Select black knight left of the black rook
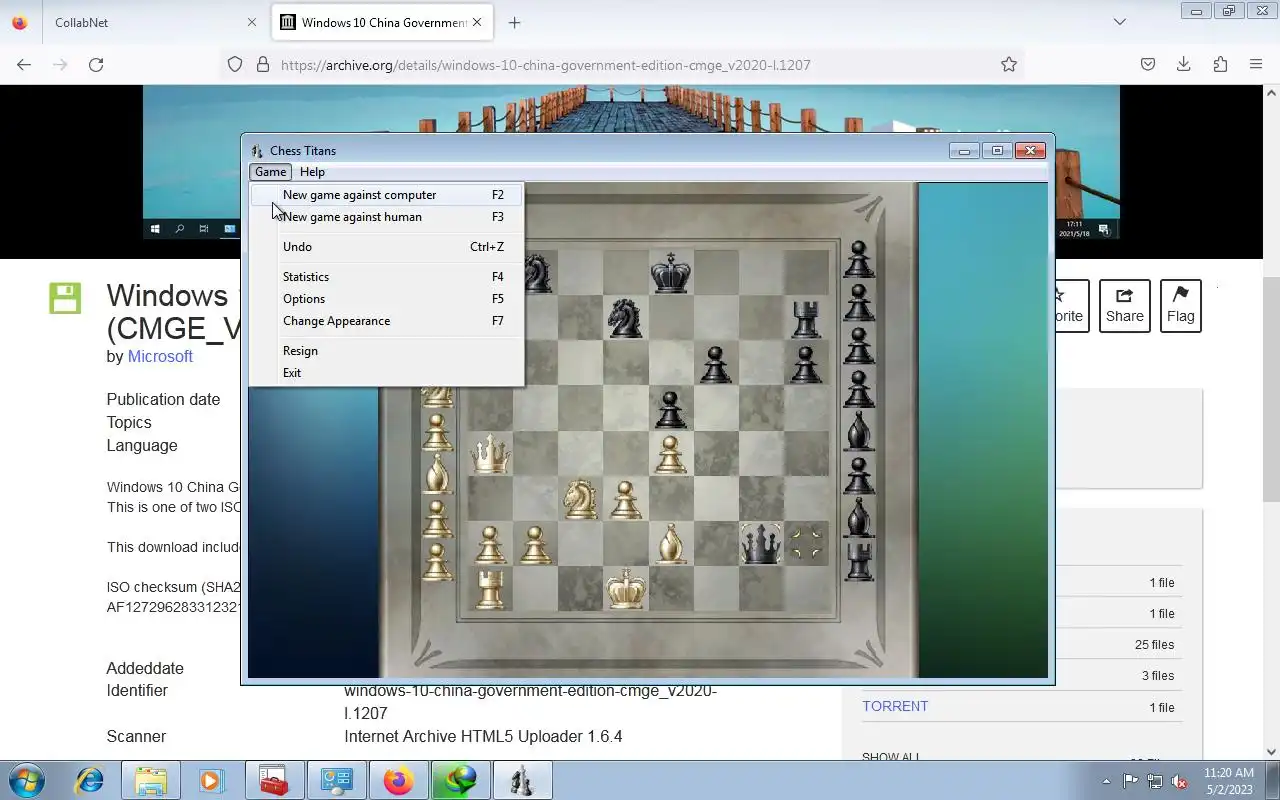This screenshot has height=800, width=1280. tap(625, 318)
